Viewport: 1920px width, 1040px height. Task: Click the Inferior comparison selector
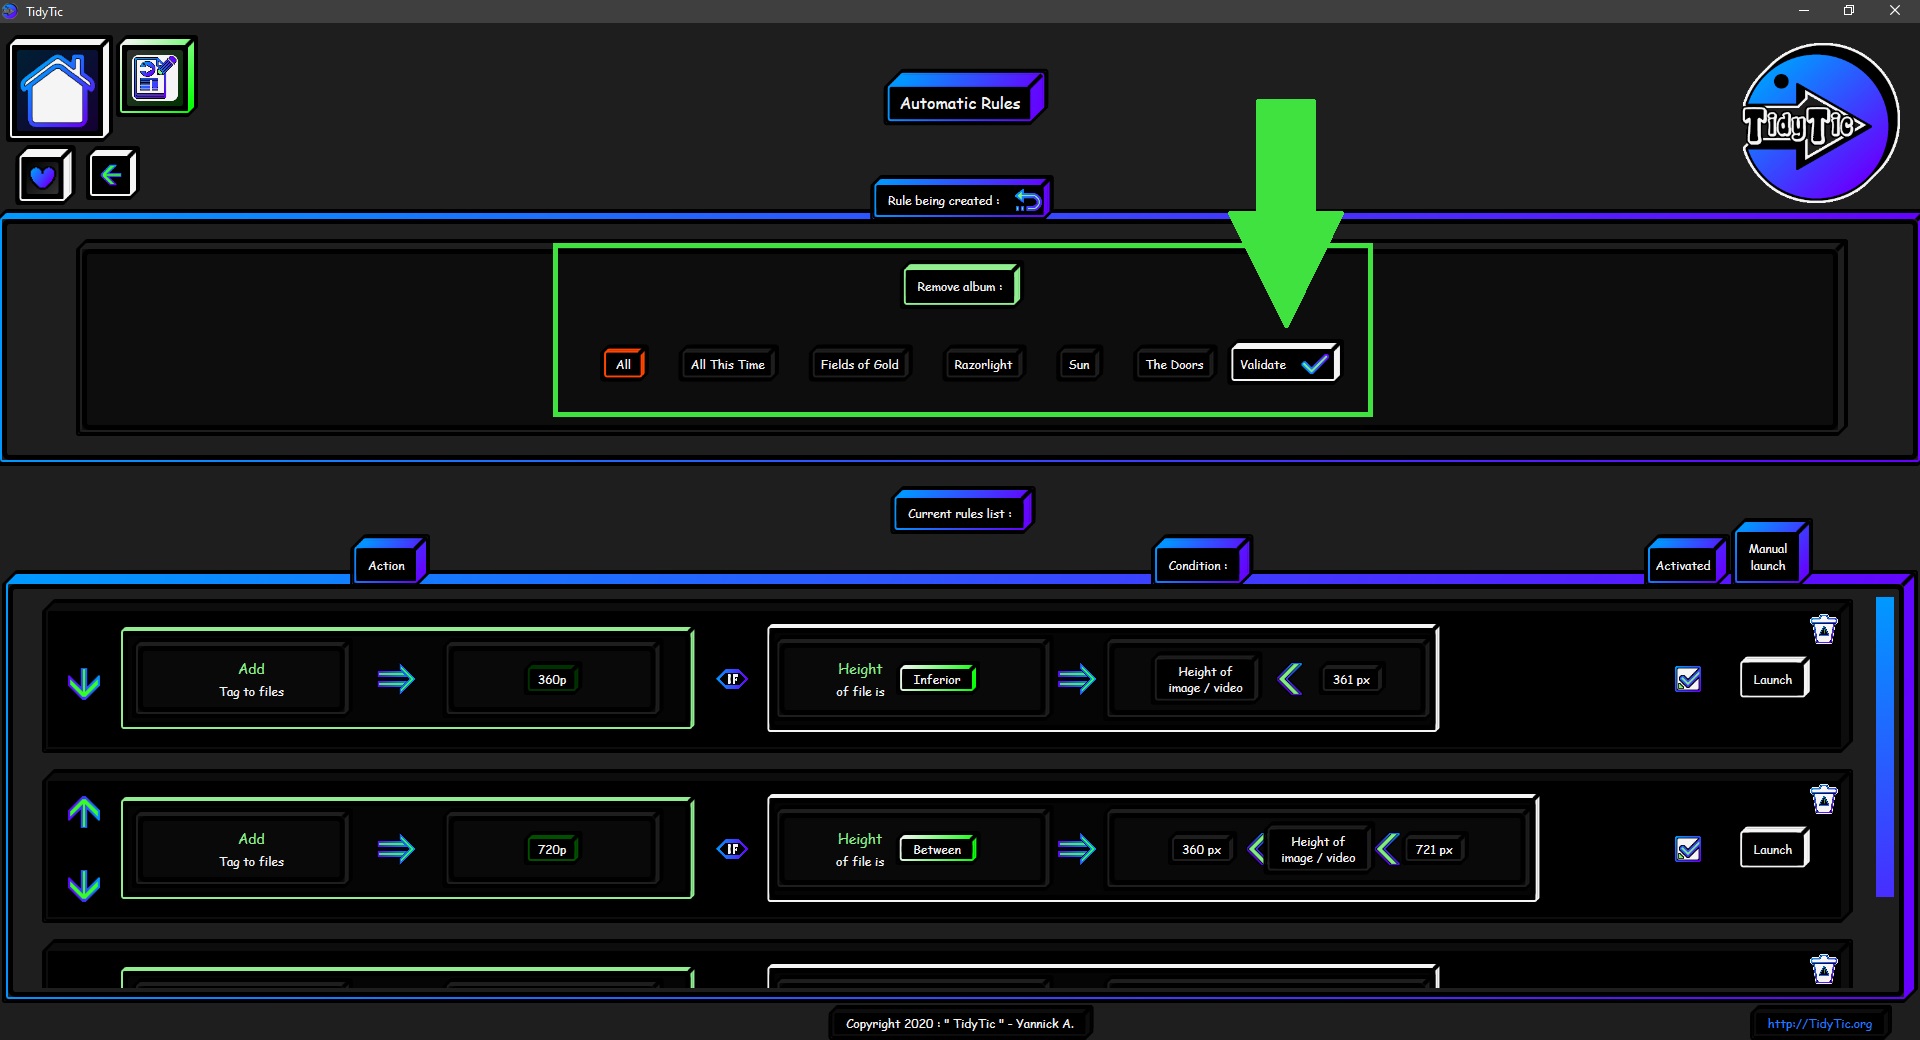pyautogui.click(x=937, y=679)
